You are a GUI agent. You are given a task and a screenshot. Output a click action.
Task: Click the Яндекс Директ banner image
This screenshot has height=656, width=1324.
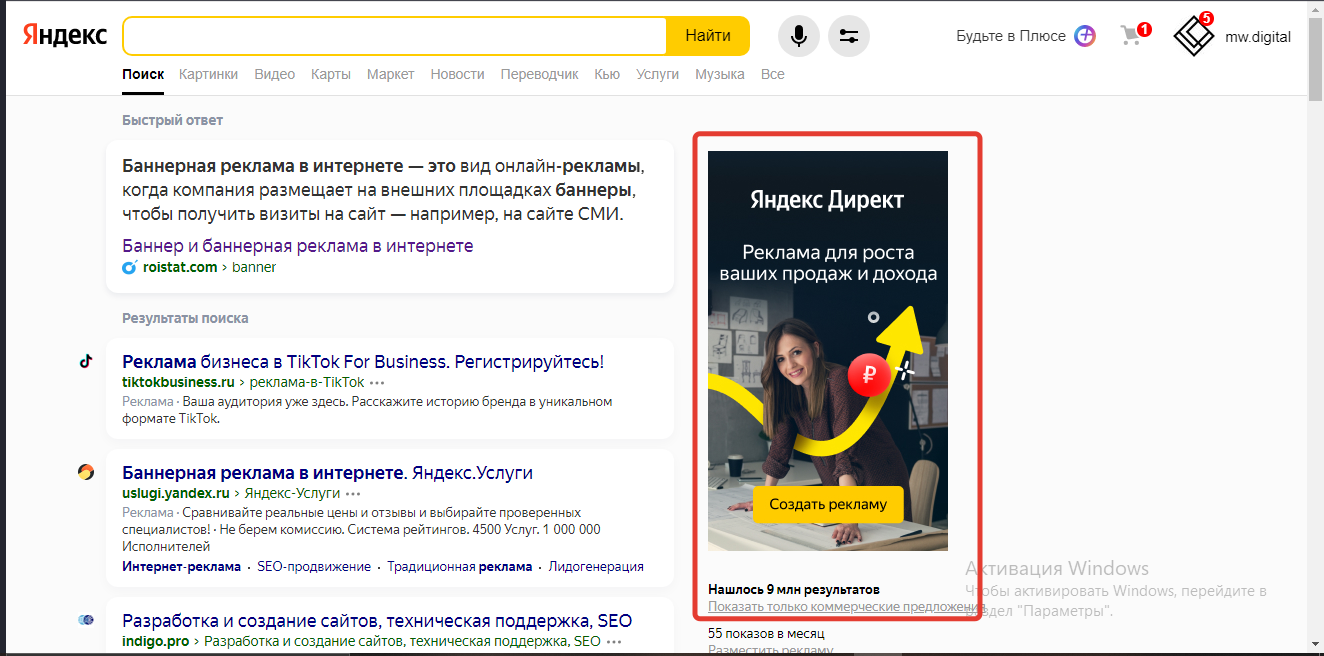point(828,351)
